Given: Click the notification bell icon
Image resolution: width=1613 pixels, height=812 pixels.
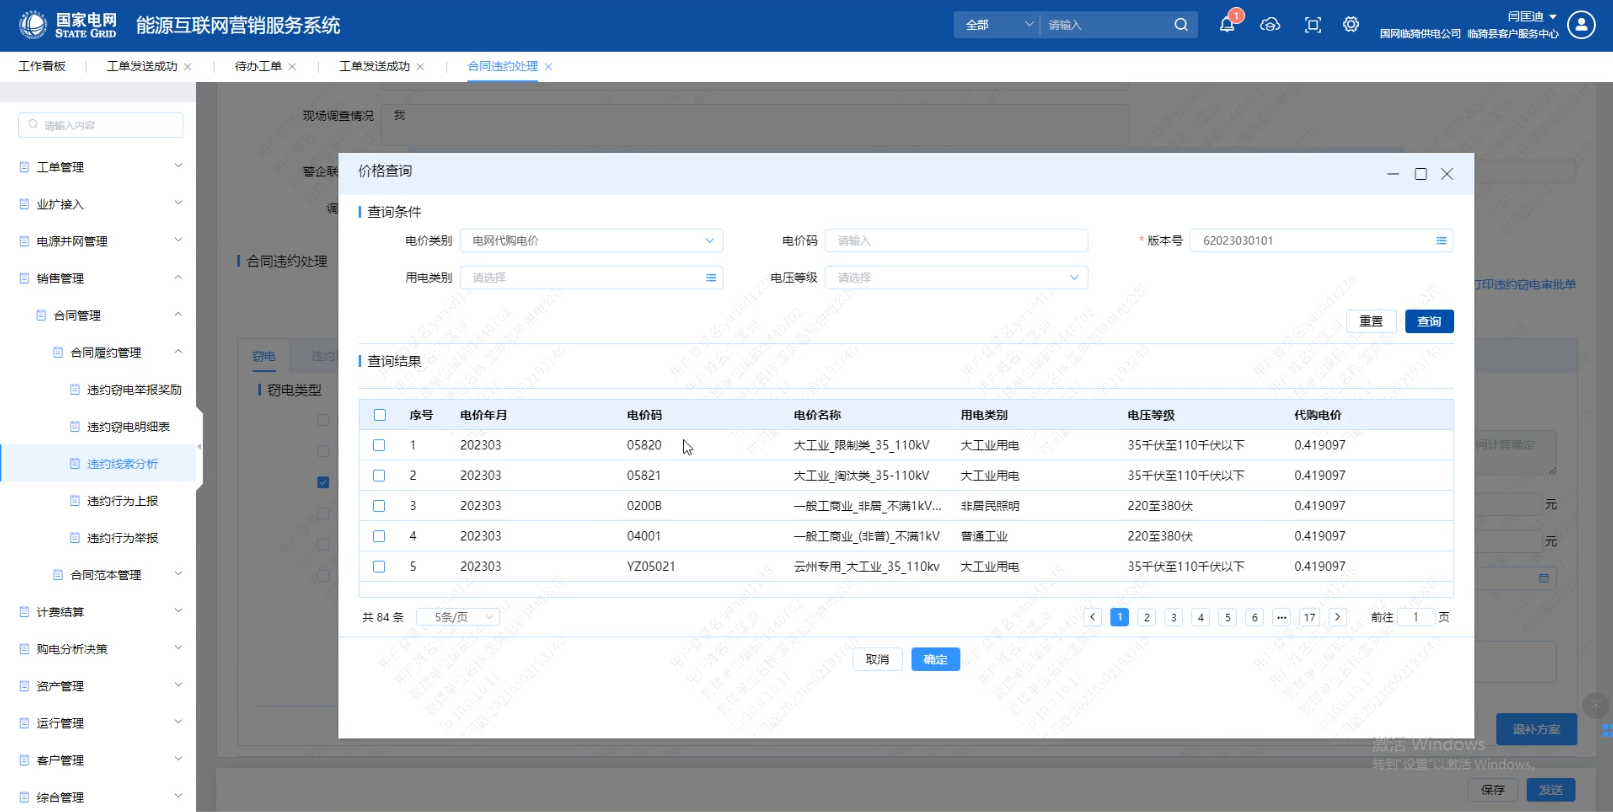Looking at the screenshot, I should pyautogui.click(x=1227, y=25).
